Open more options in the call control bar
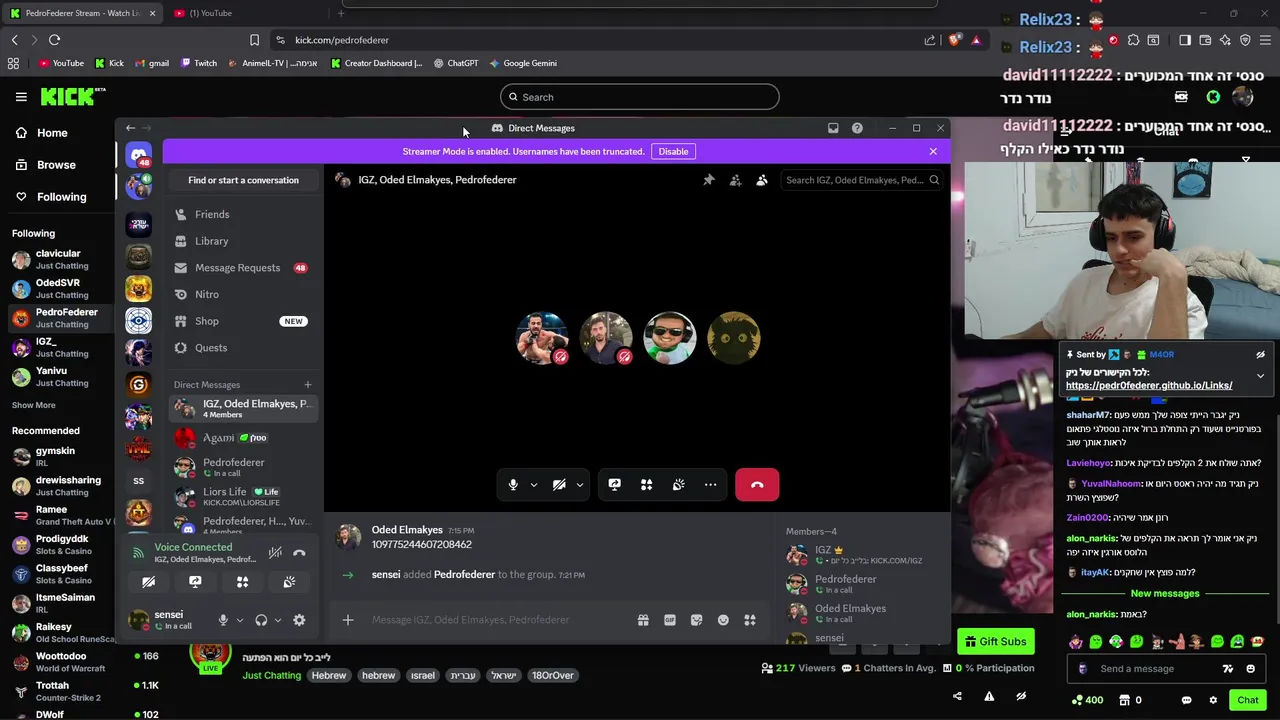The height and width of the screenshot is (720, 1280). click(711, 485)
